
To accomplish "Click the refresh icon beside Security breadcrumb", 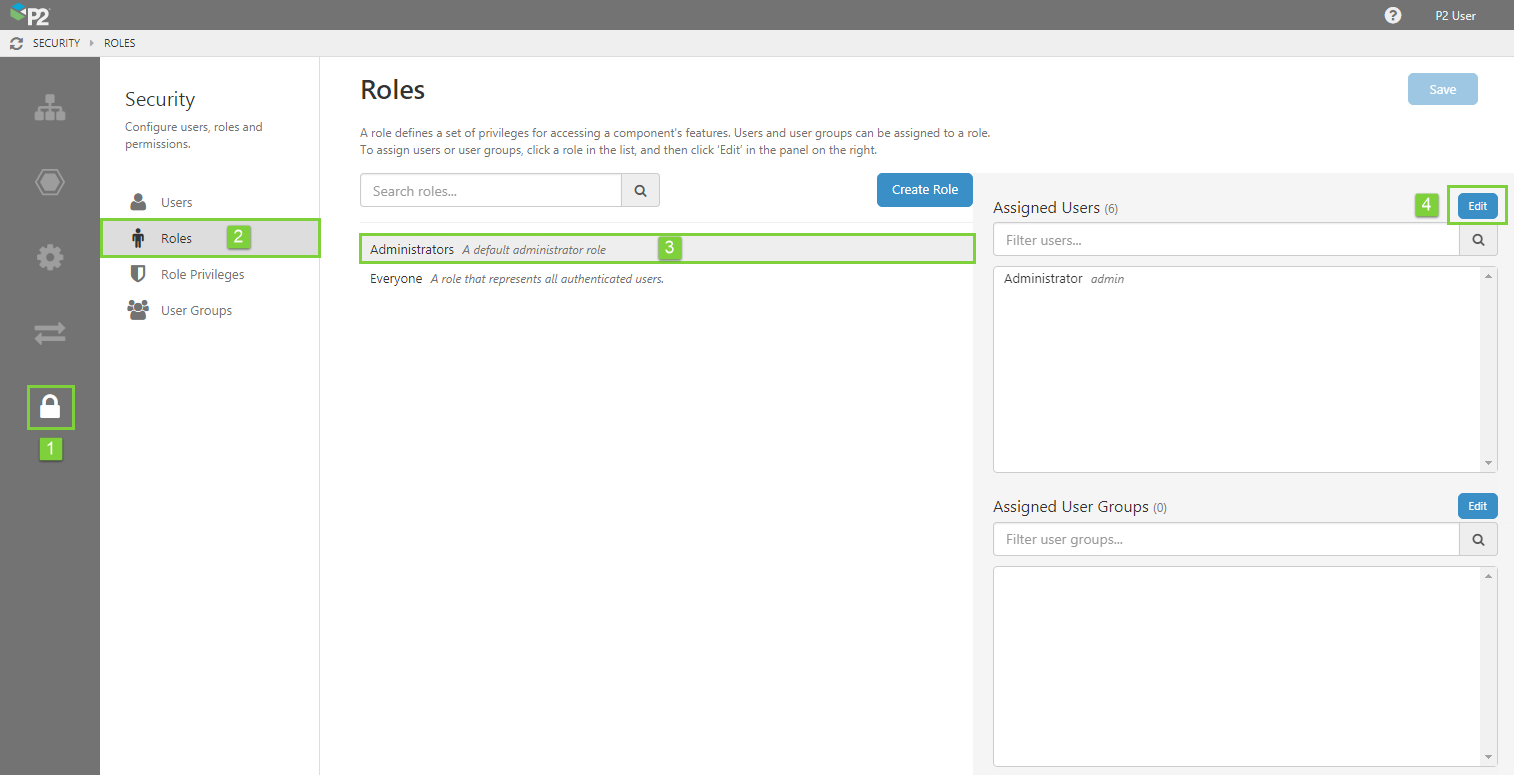I will pos(16,44).
